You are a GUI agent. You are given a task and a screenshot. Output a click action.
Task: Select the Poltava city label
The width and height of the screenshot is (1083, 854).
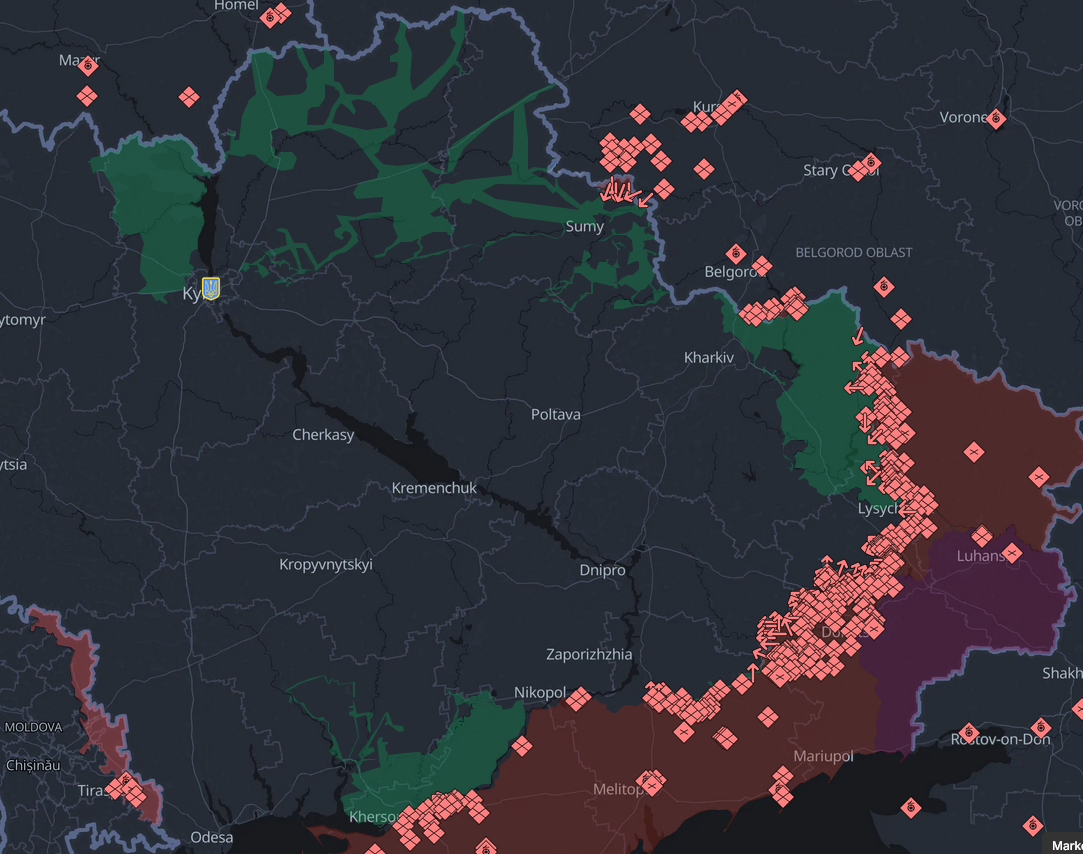555,415
